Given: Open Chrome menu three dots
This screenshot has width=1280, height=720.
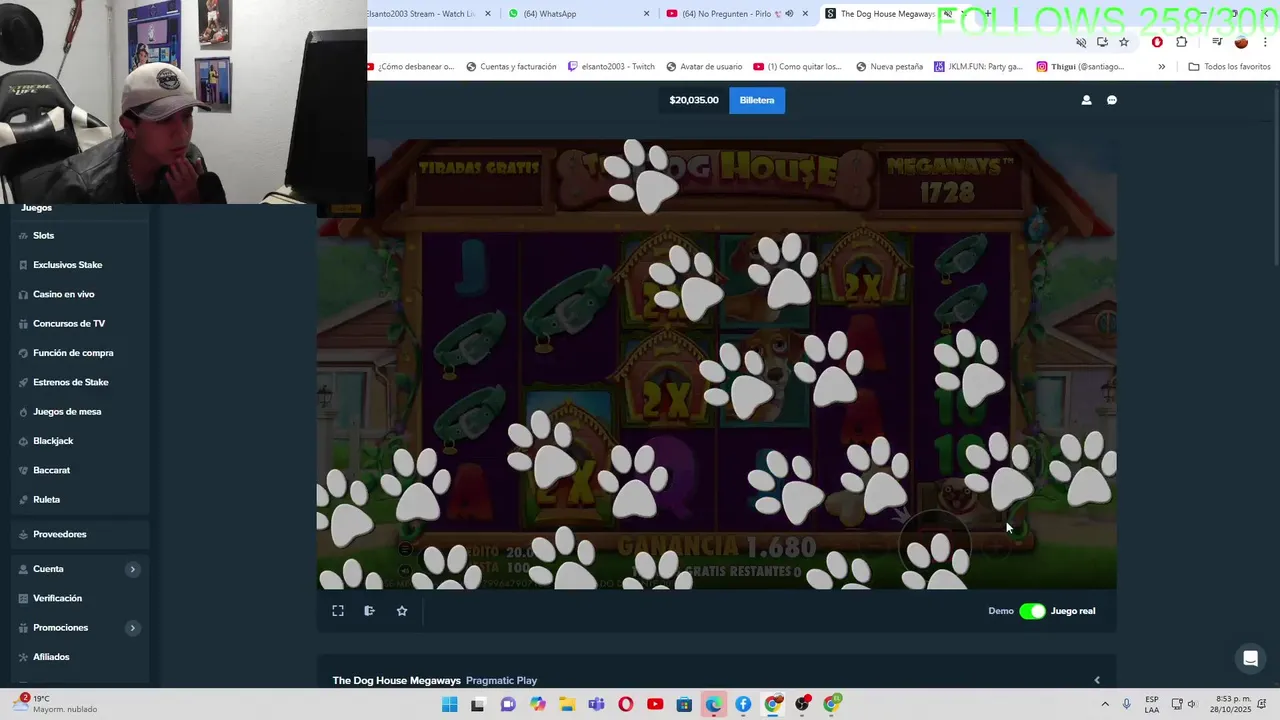Looking at the screenshot, I should 1265,42.
